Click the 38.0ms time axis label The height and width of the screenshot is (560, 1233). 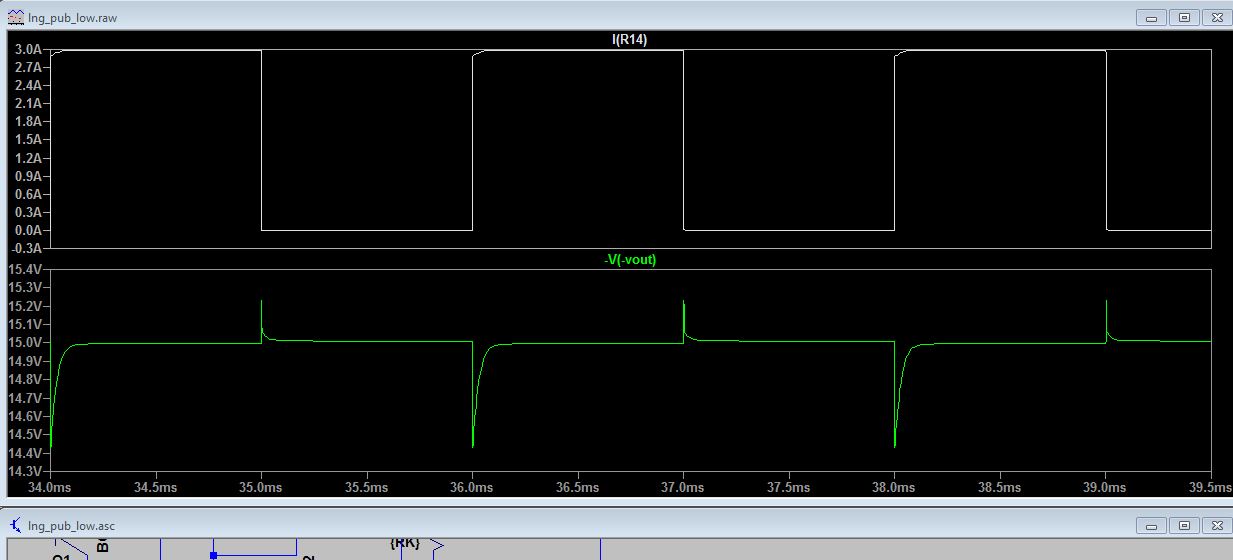click(894, 487)
